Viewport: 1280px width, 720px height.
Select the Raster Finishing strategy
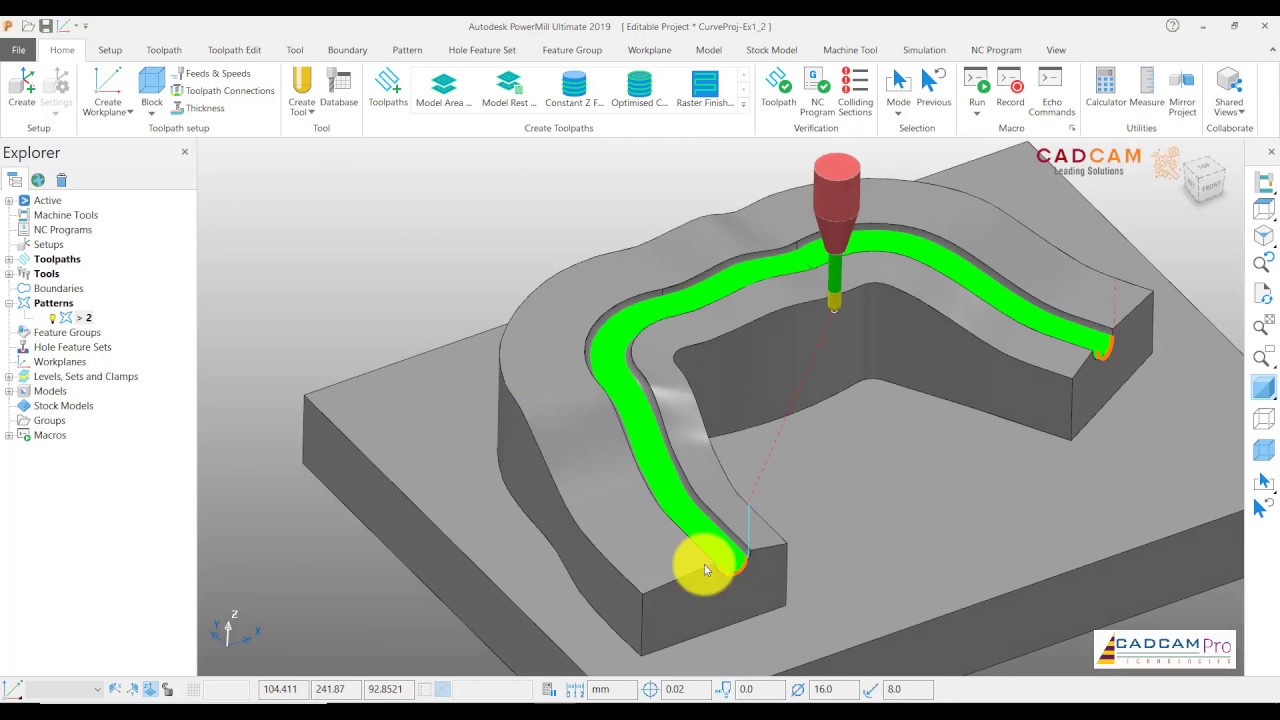coord(705,89)
